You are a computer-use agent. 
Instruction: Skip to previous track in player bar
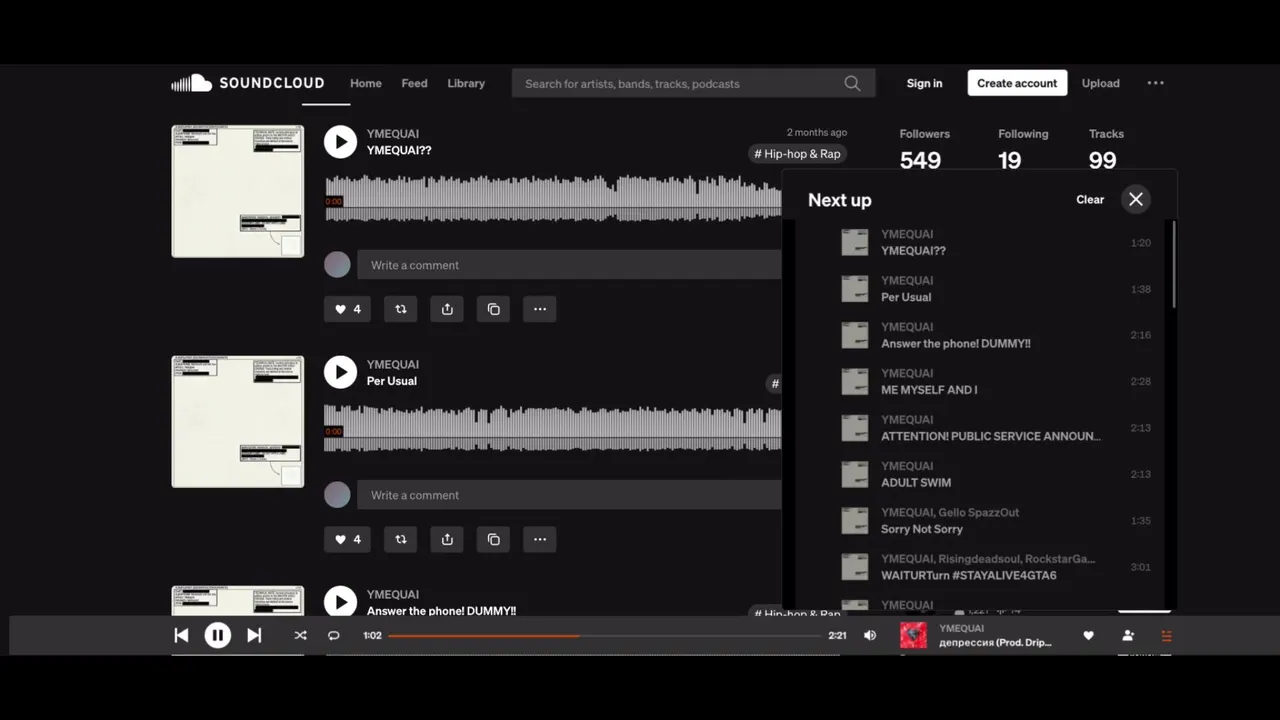181,635
